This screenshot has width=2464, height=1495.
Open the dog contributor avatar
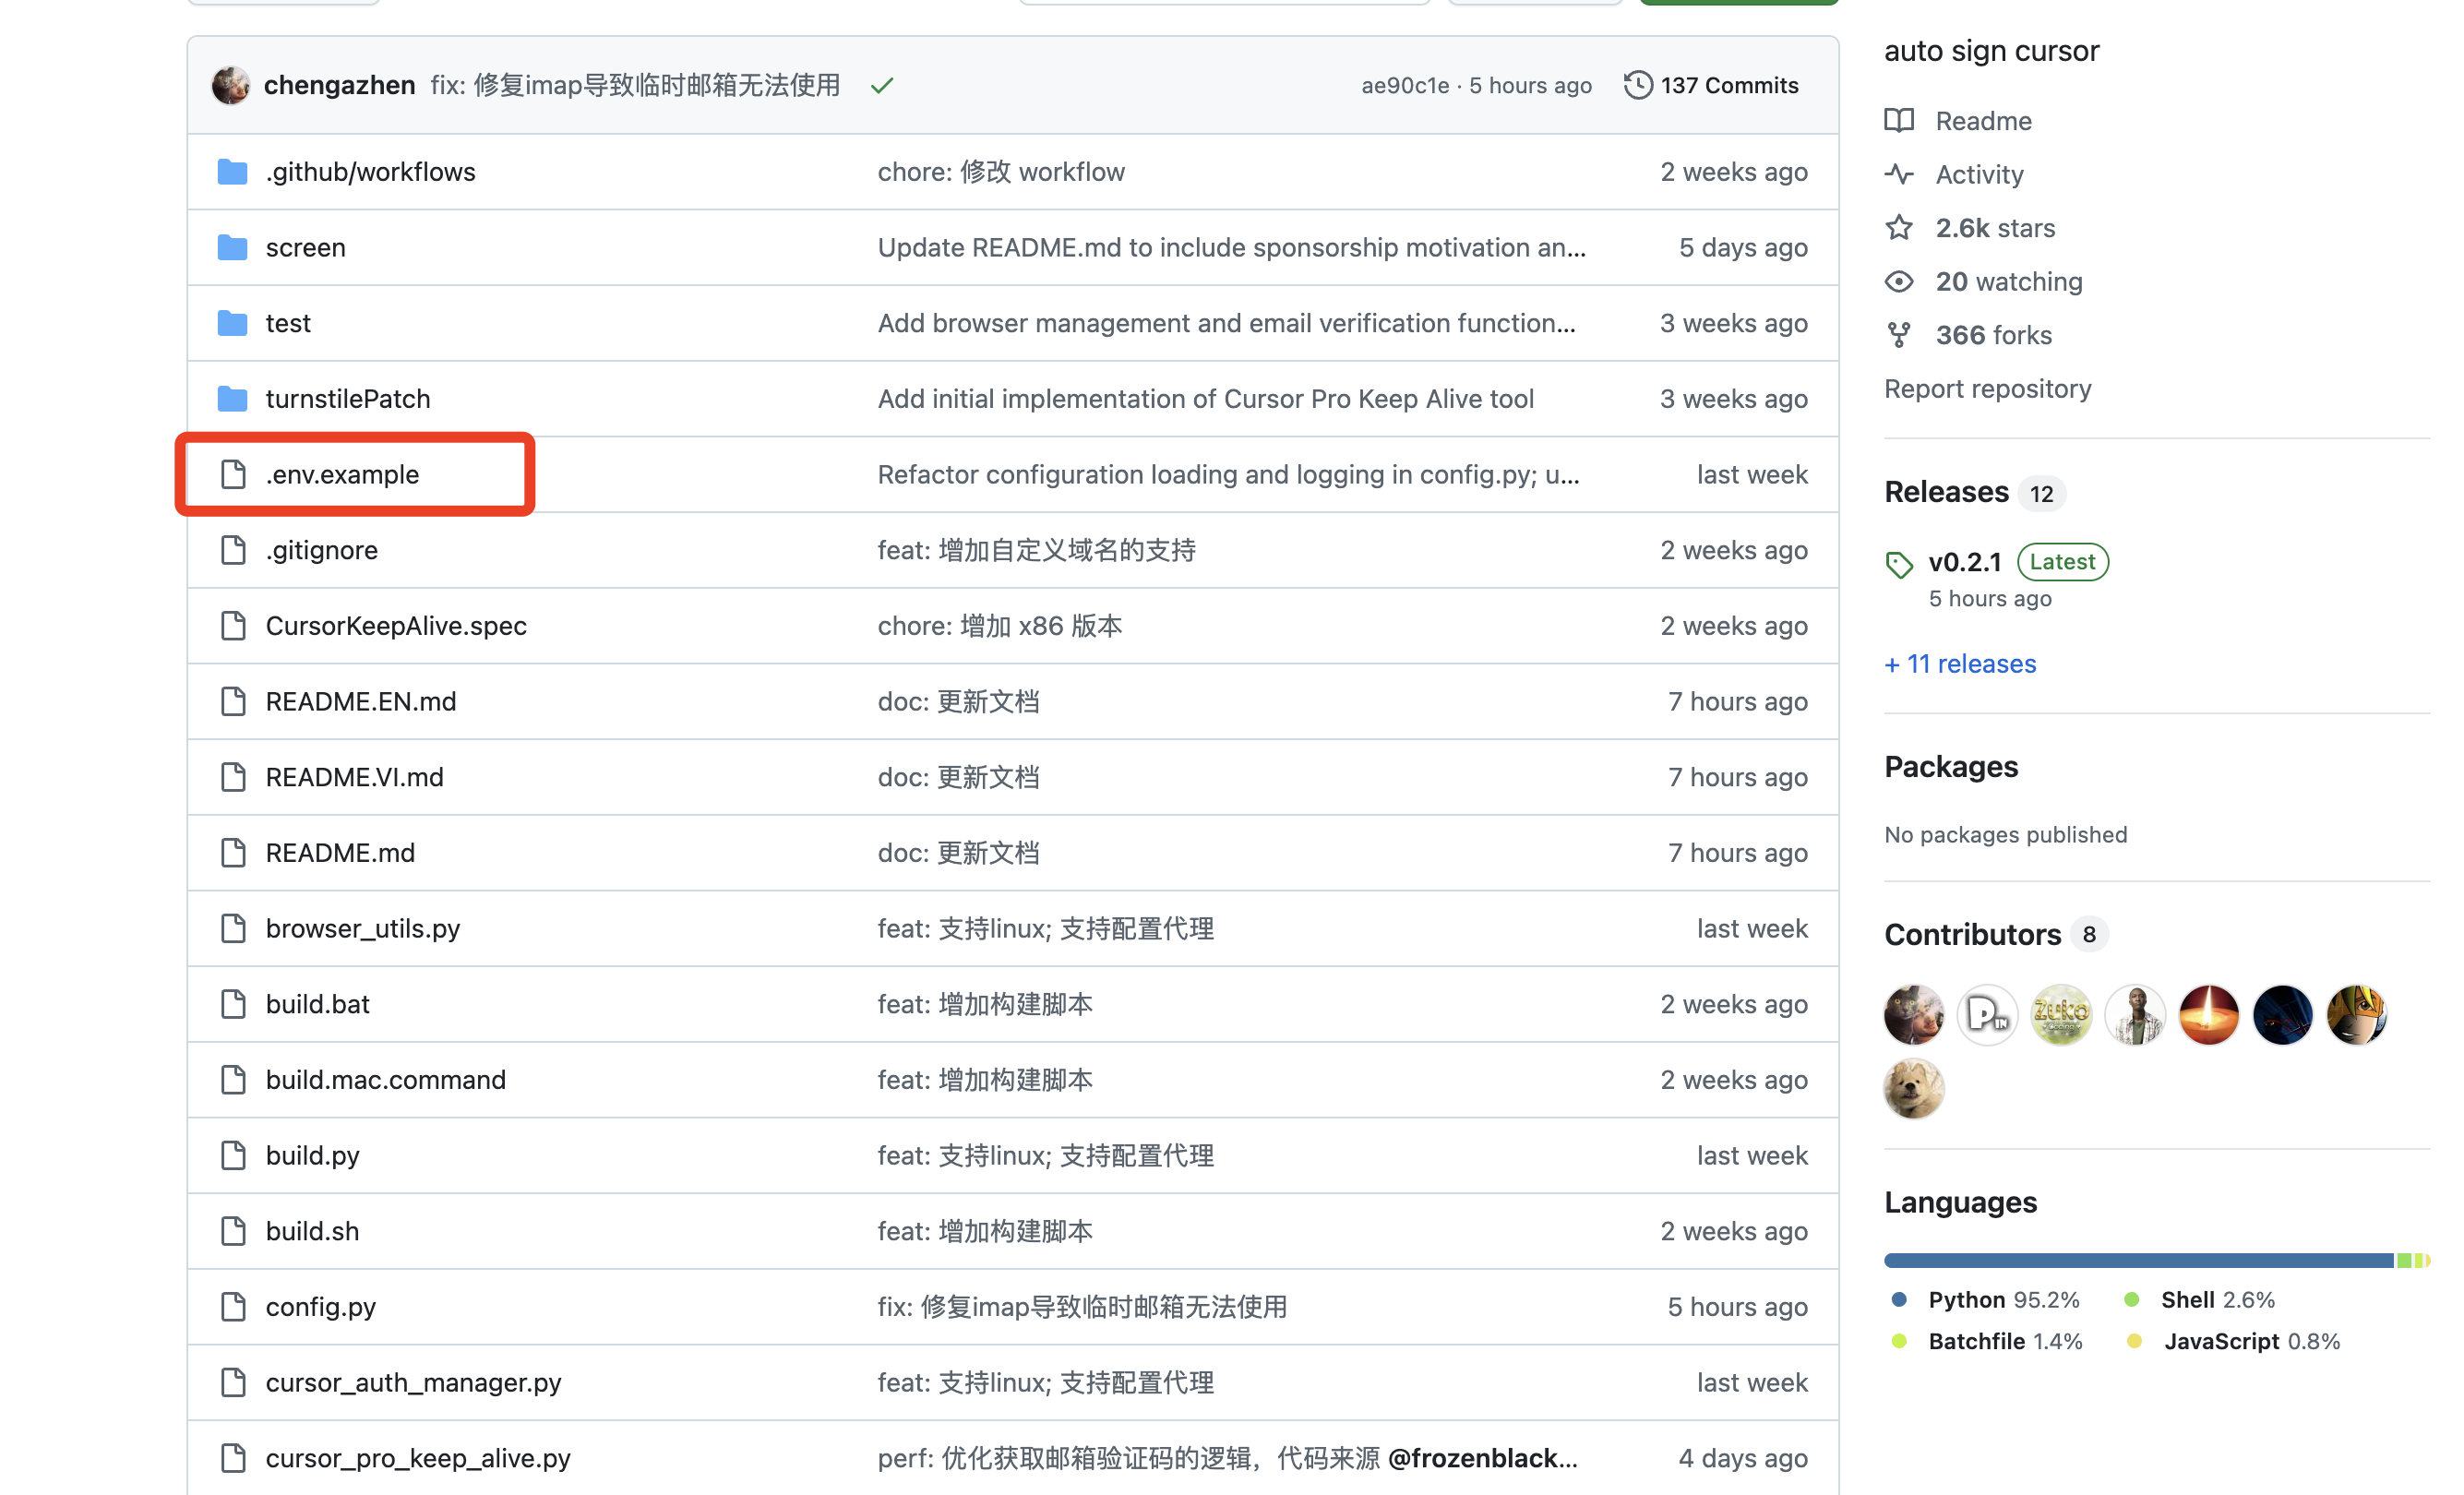point(1914,1089)
